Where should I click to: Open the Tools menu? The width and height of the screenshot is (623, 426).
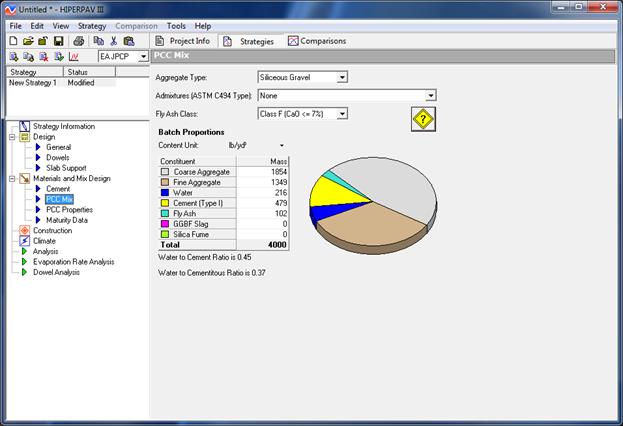(176, 26)
